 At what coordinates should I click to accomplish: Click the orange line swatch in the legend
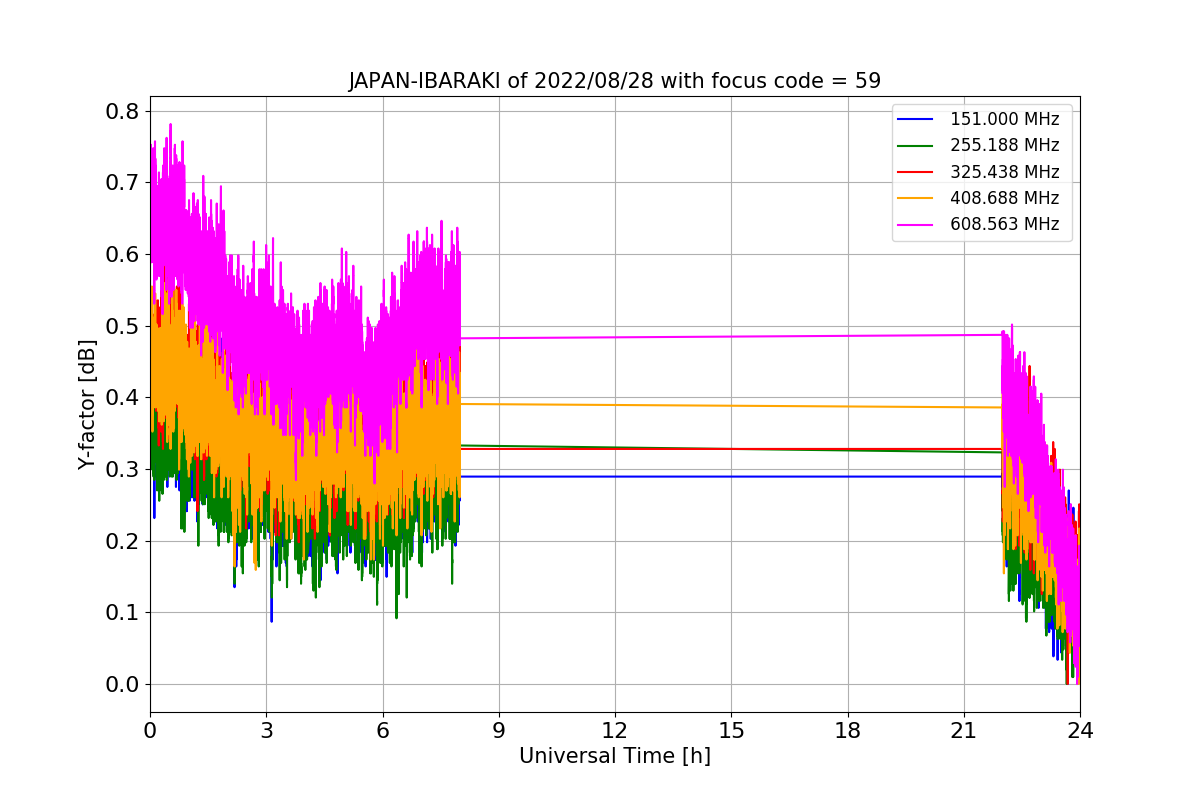(917, 198)
